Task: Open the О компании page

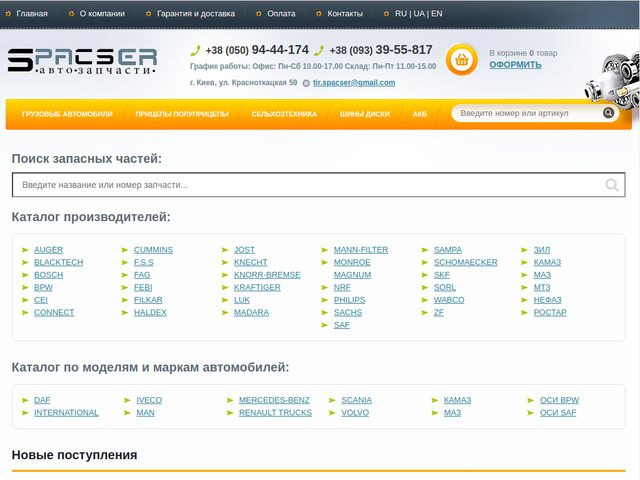Action: pyautogui.click(x=102, y=13)
